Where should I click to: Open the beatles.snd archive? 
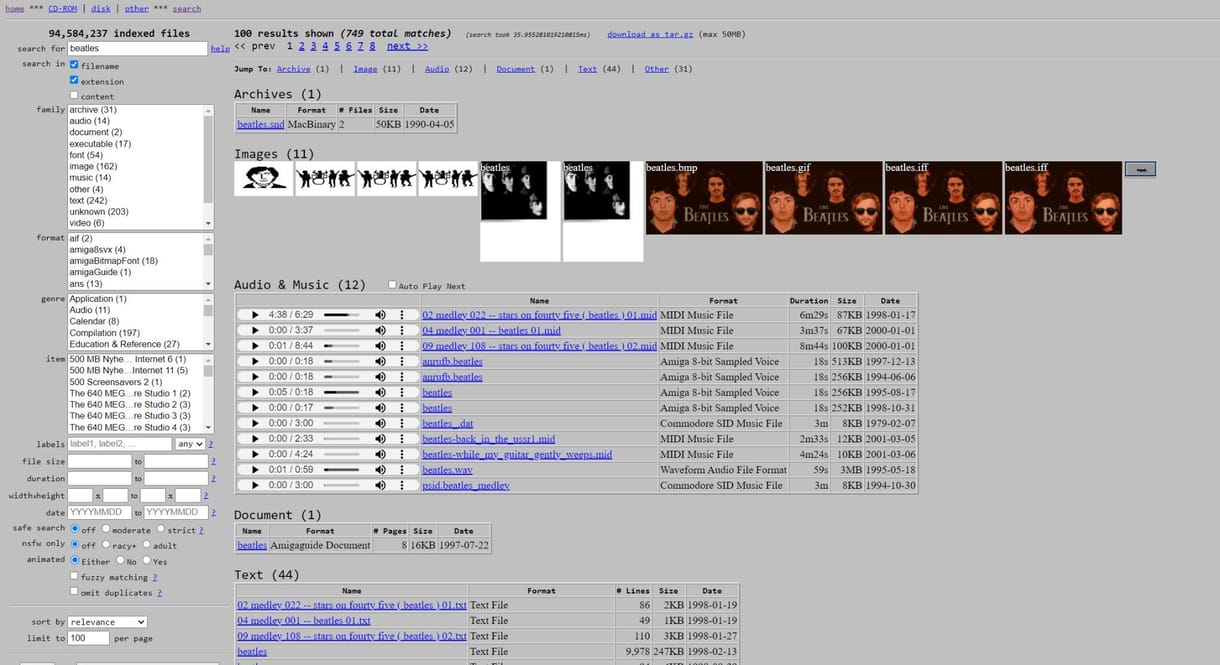[x=260, y=125]
